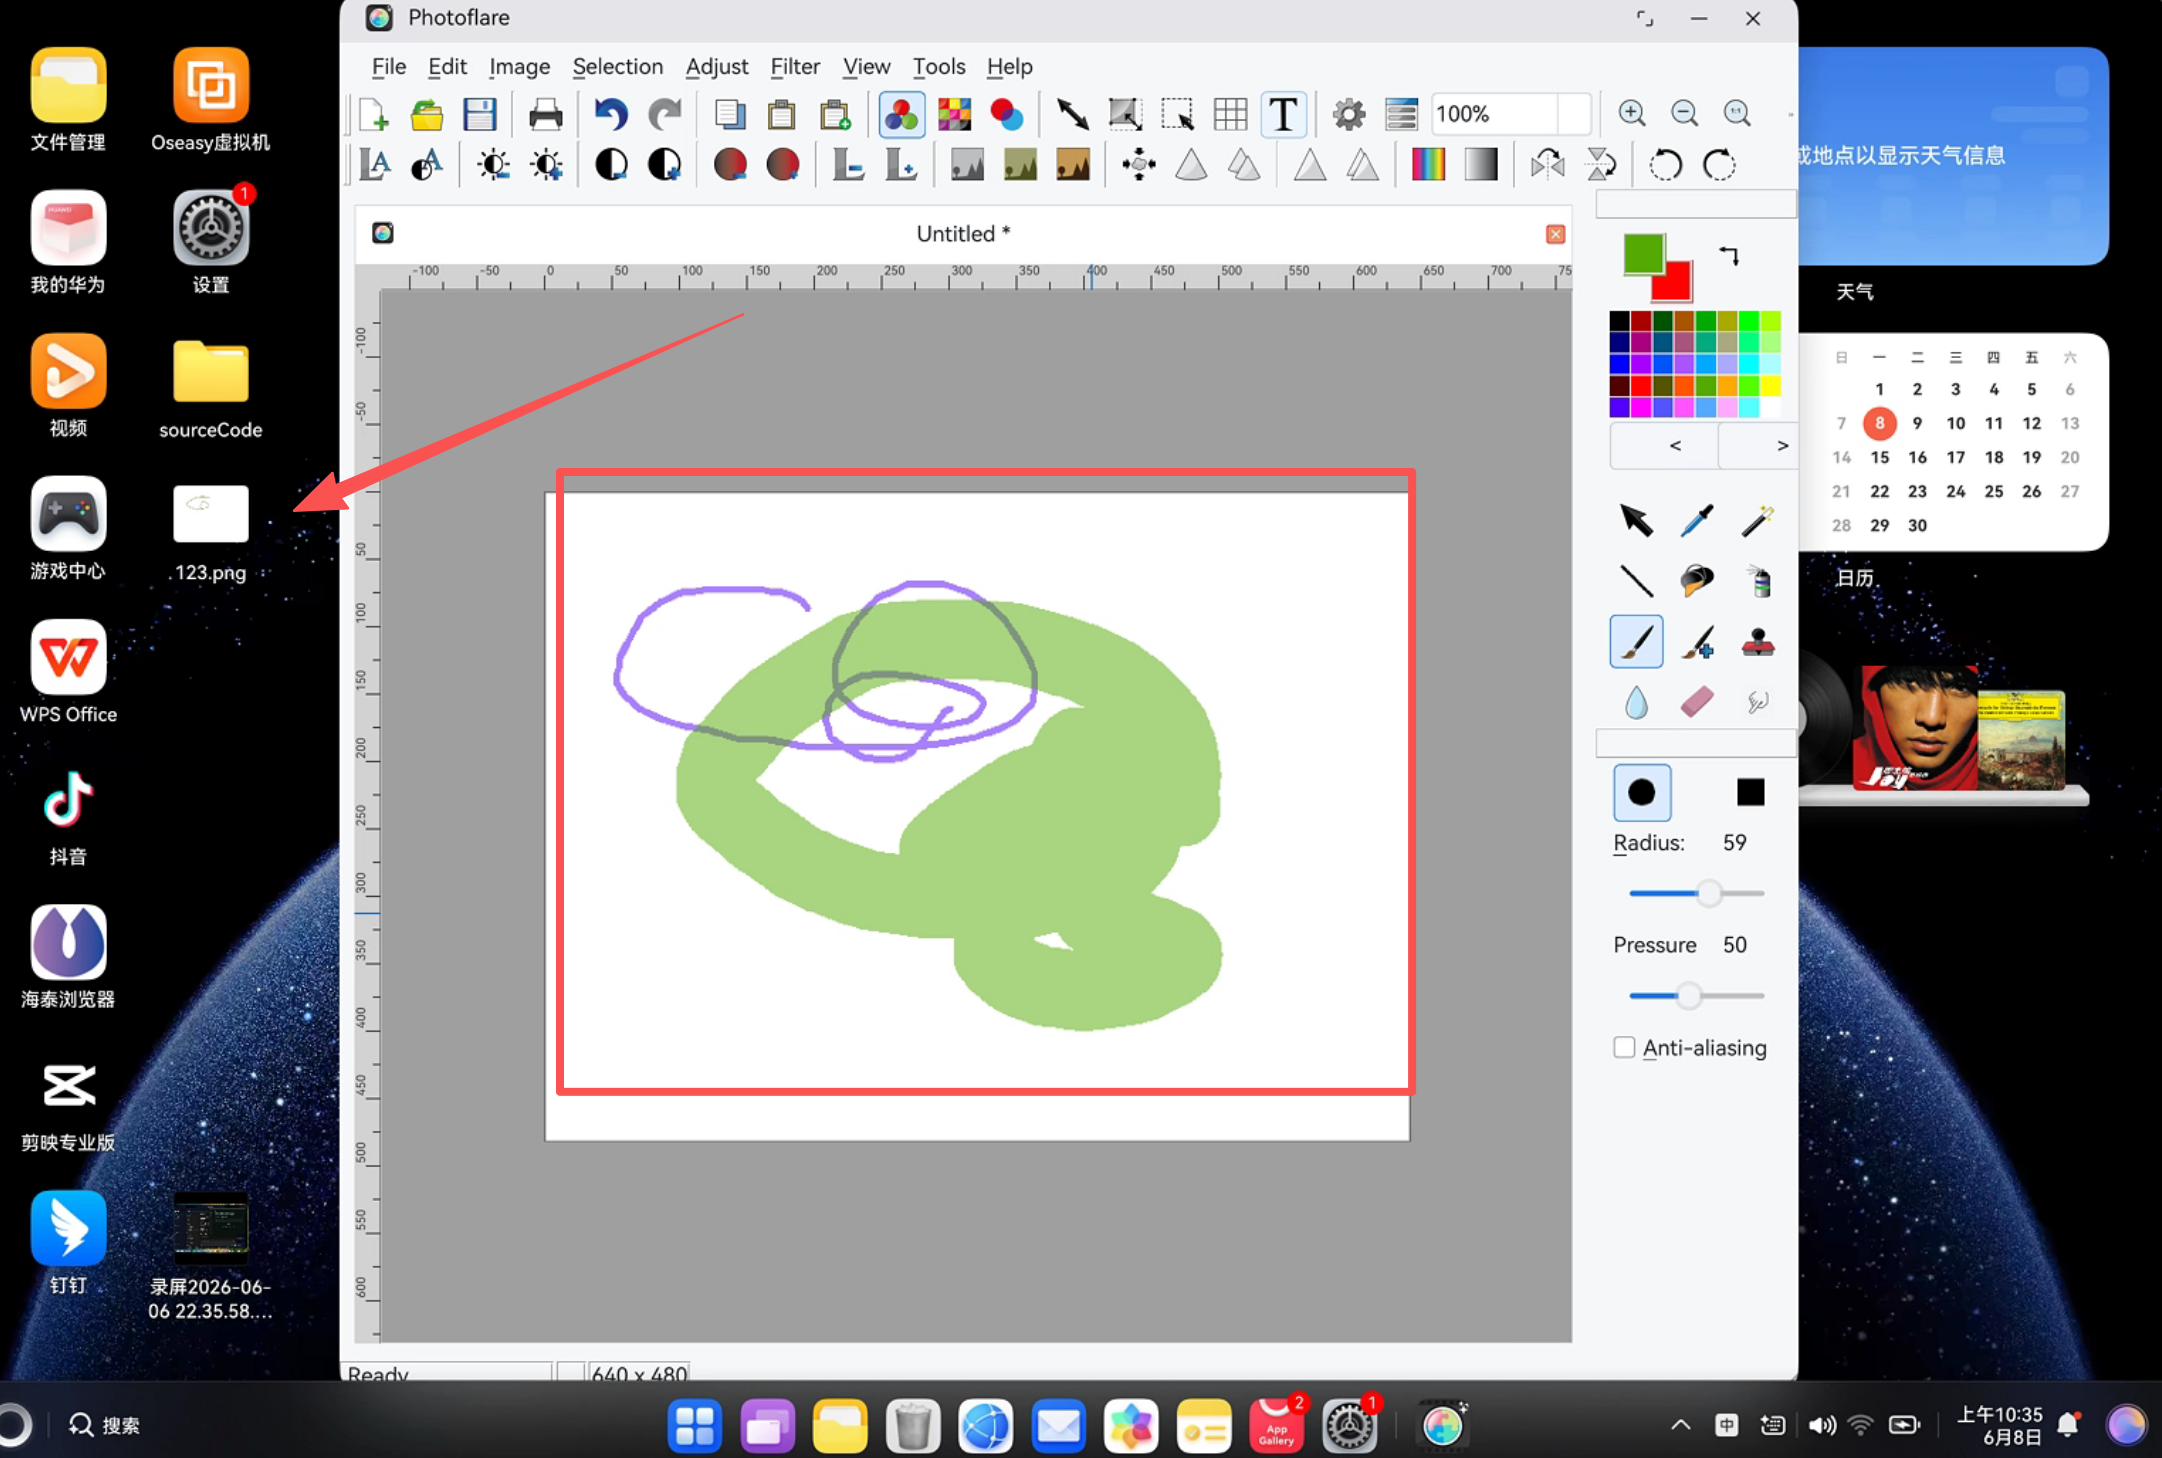Apply the grayscale gradient filter icon
Viewport: 2162px width, 1458px height.
(1481, 165)
